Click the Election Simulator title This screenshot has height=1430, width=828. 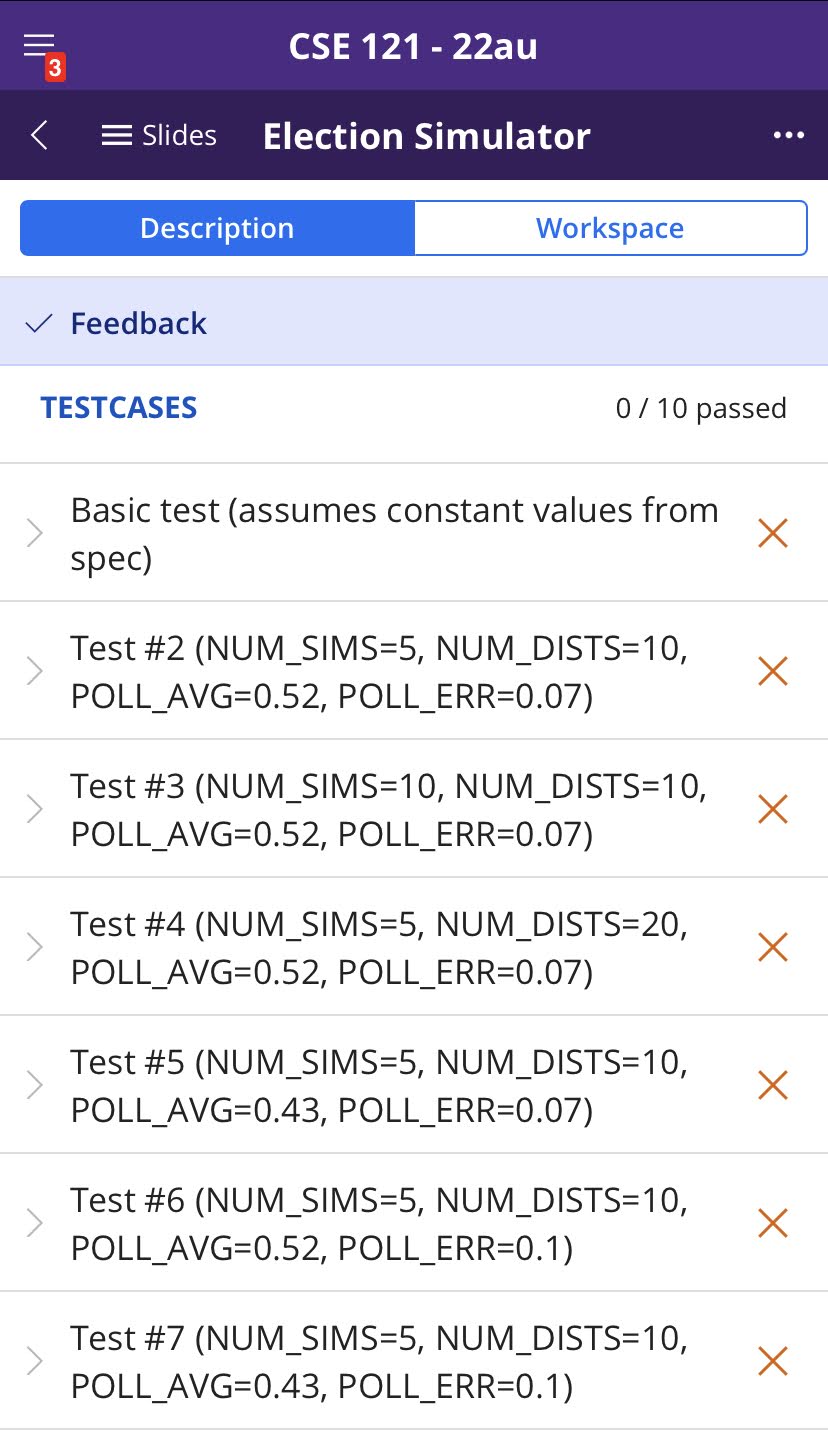point(426,136)
